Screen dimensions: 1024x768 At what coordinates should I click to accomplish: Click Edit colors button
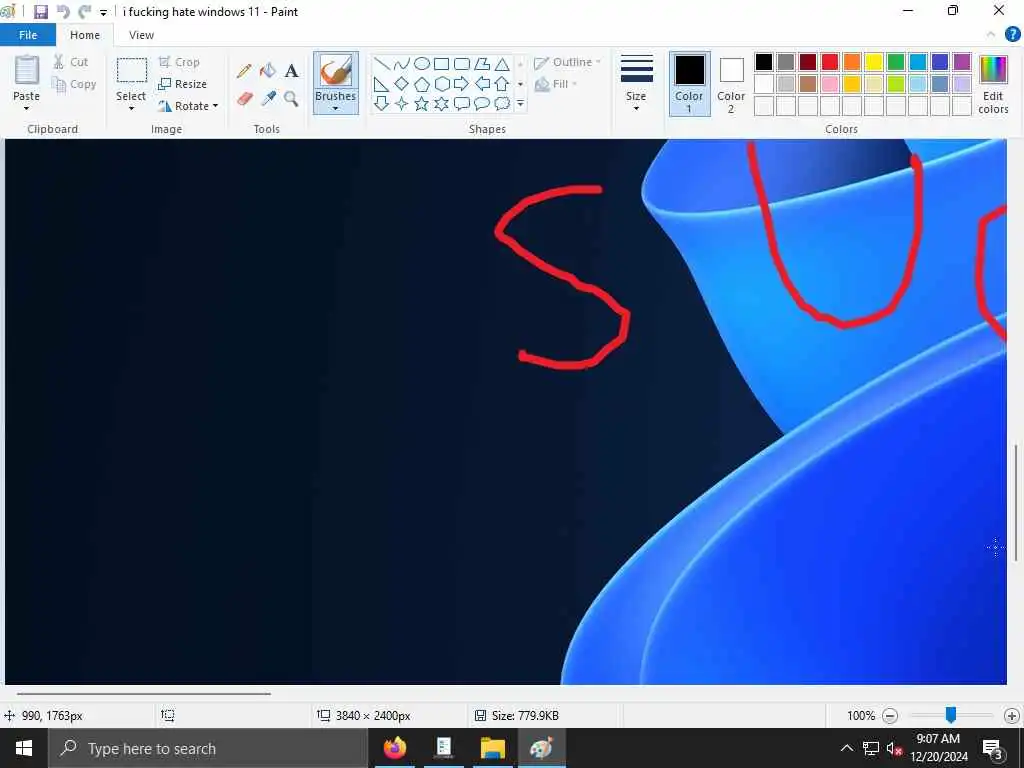993,85
